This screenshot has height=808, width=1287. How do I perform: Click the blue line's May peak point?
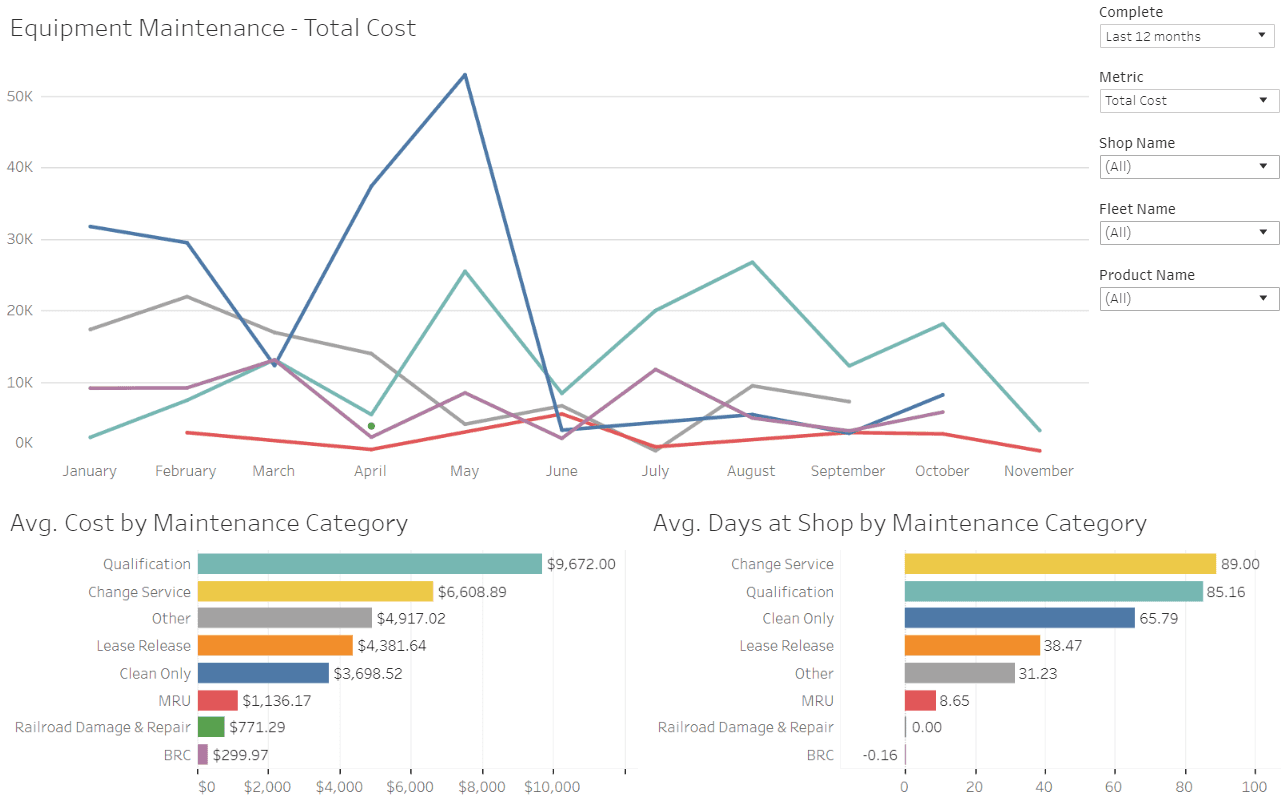(463, 73)
